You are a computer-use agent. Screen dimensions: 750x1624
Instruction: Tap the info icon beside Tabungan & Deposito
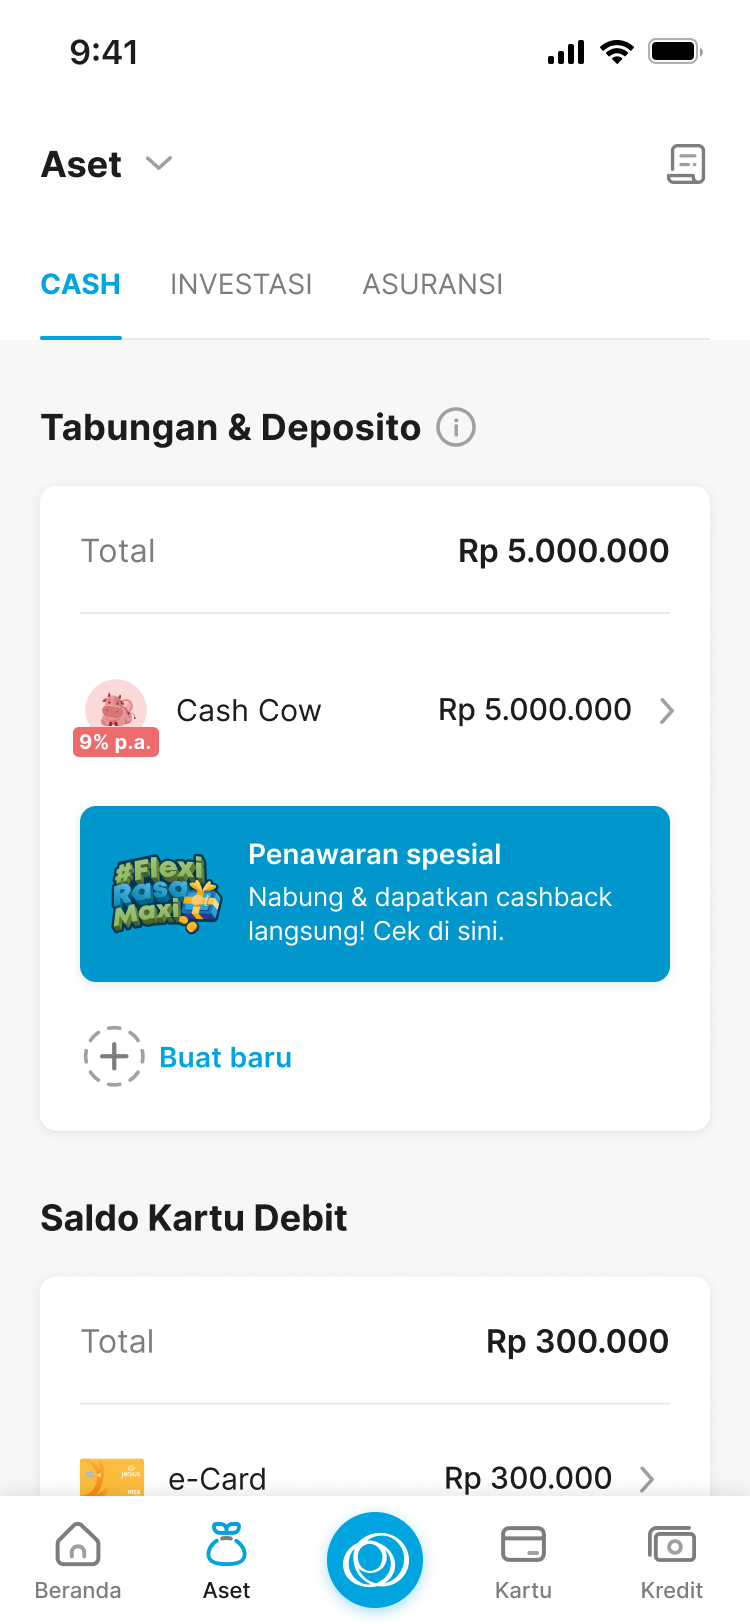[x=456, y=428]
